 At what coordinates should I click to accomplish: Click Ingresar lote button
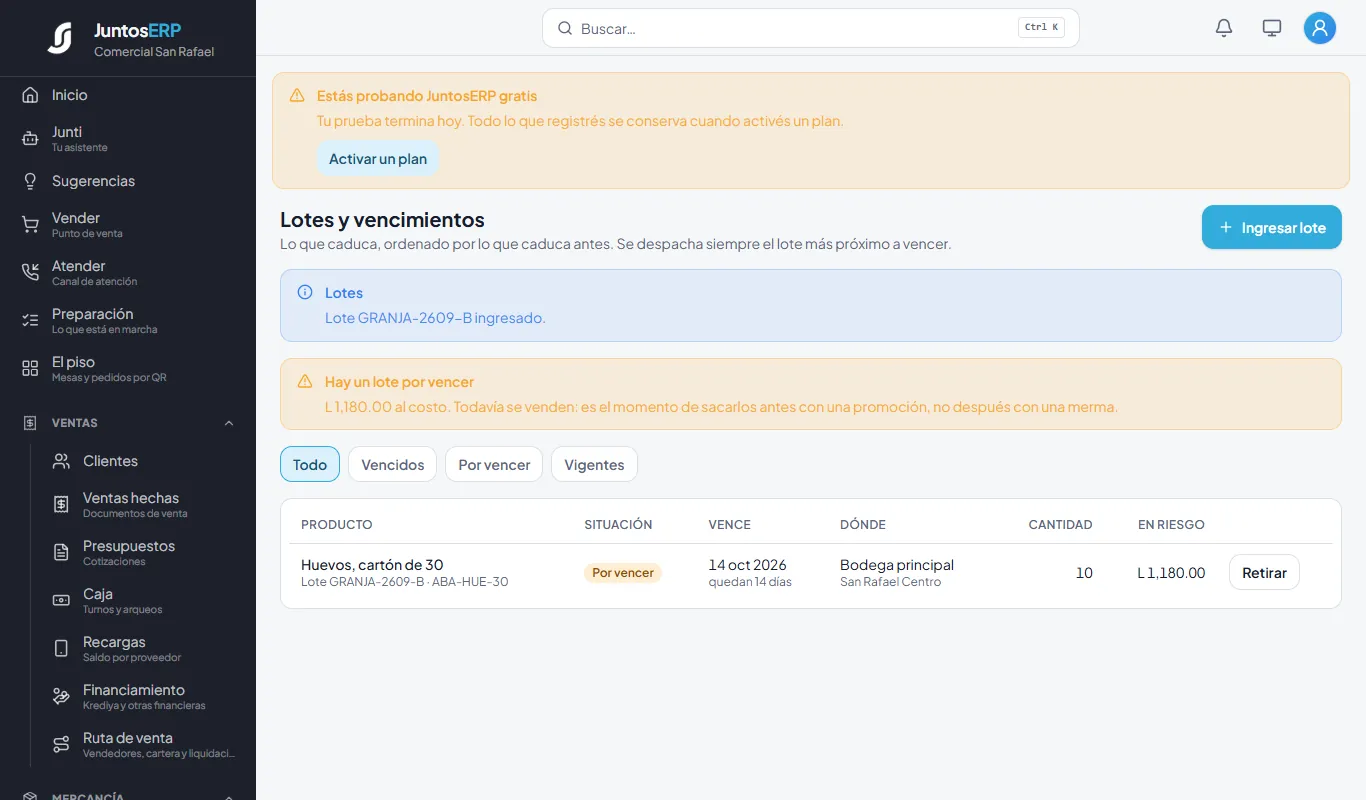pyautogui.click(x=1272, y=227)
